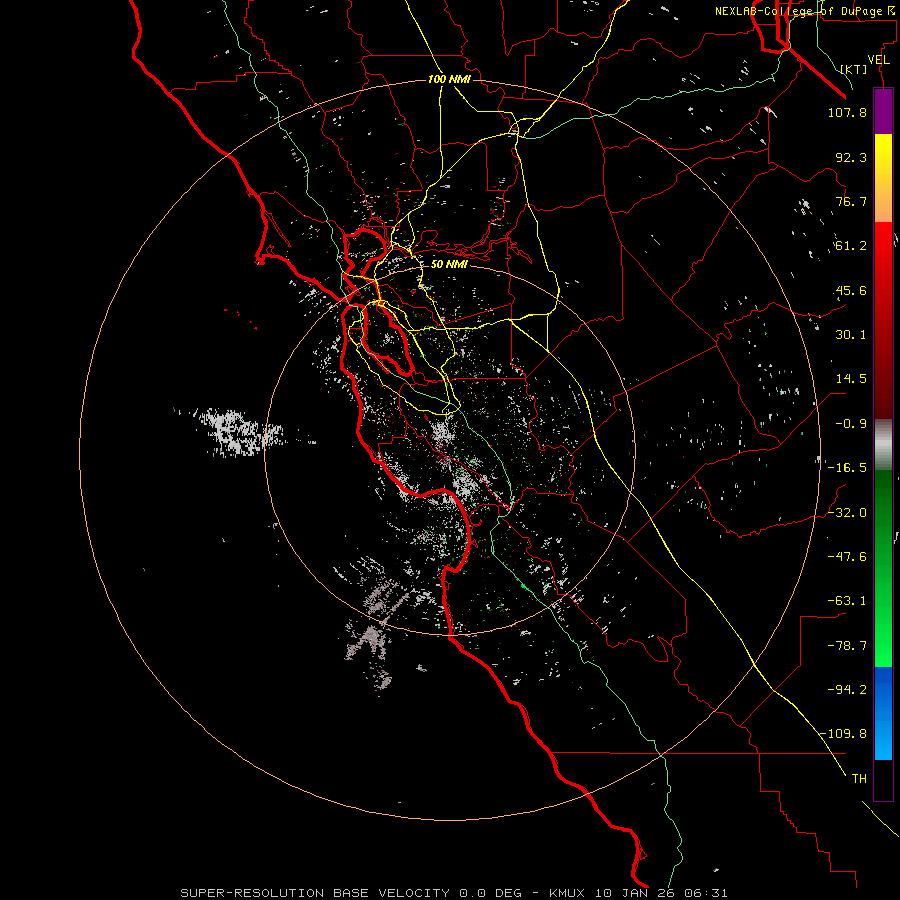Click the purple segment of color bar
The width and height of the screenshot is (900, 900).
883,111
